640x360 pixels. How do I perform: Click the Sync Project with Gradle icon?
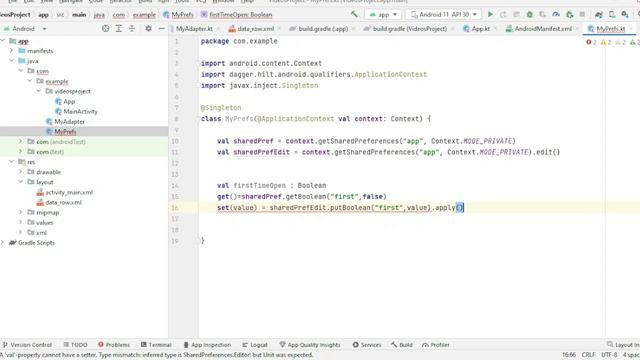tap(599, 14)
